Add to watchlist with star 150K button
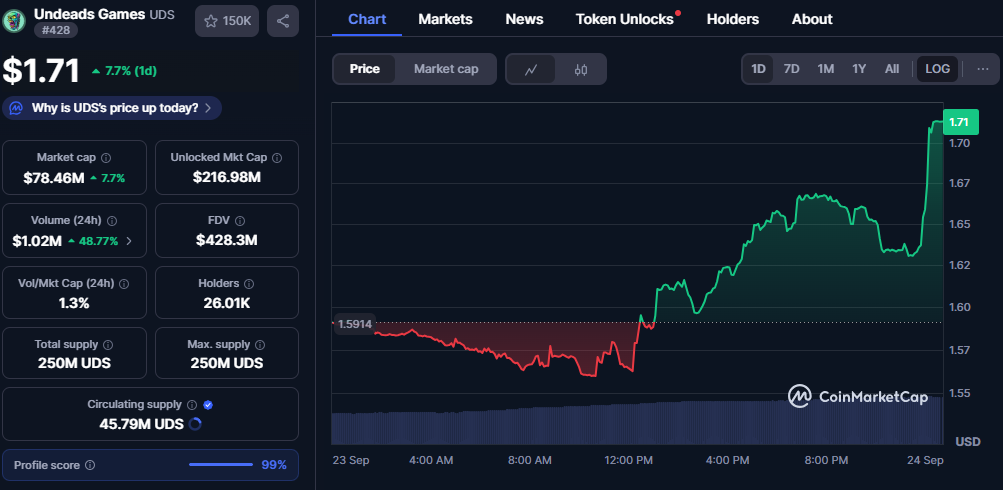 (x=226, y=21)
